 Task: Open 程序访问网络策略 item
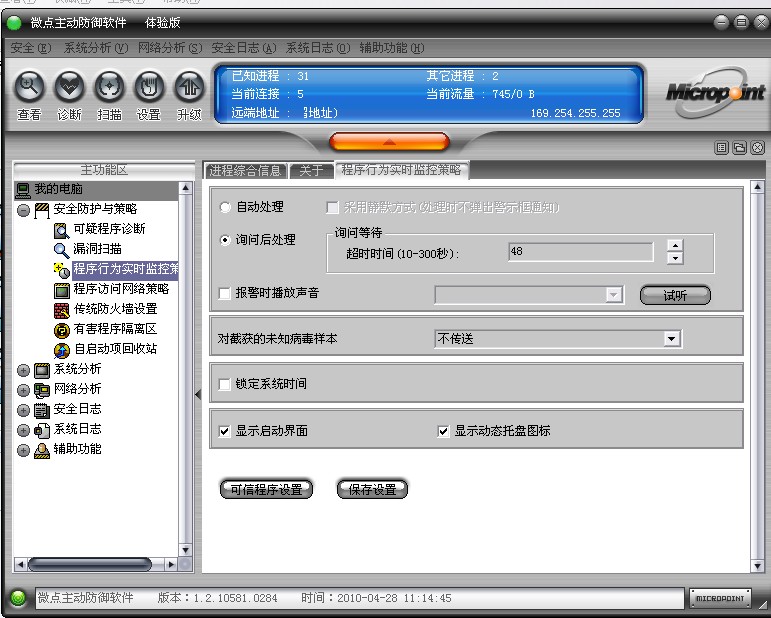point(121,289)
